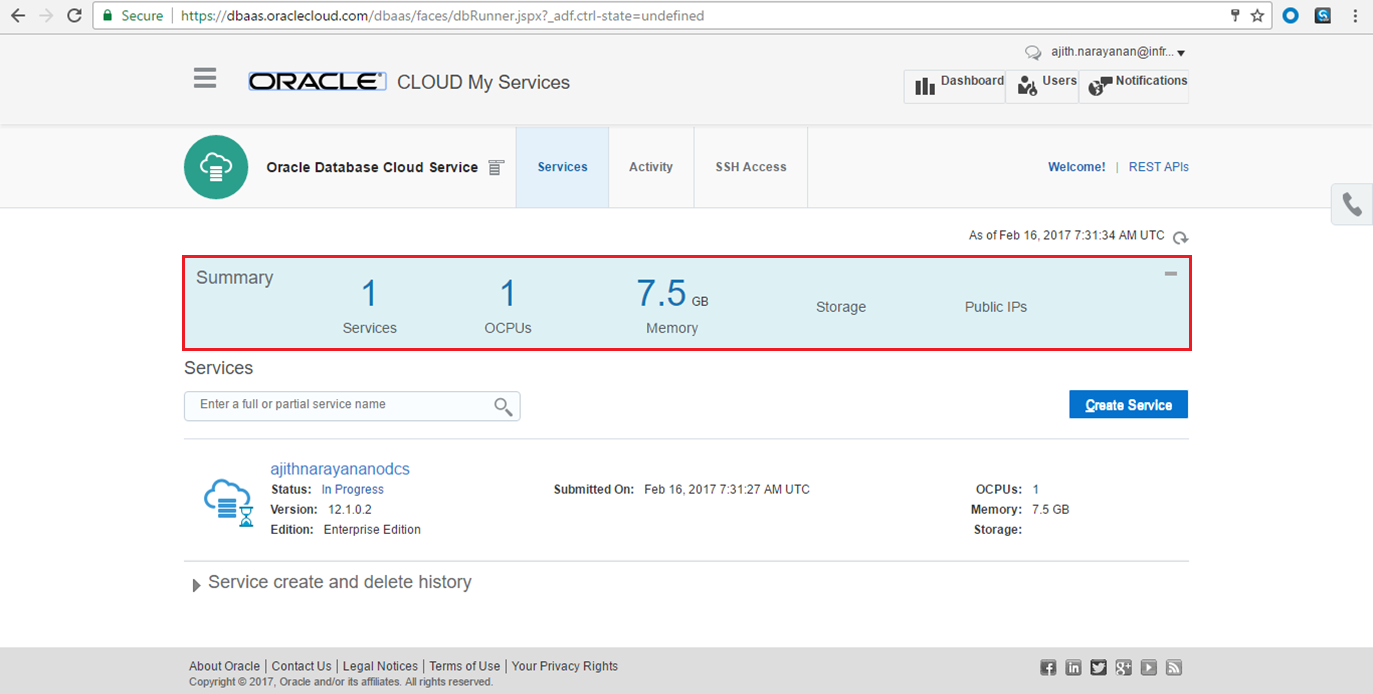Viewport: 1373px width, 694px height.
Task: Open the REST APIs link
Action: (1159, 167)
